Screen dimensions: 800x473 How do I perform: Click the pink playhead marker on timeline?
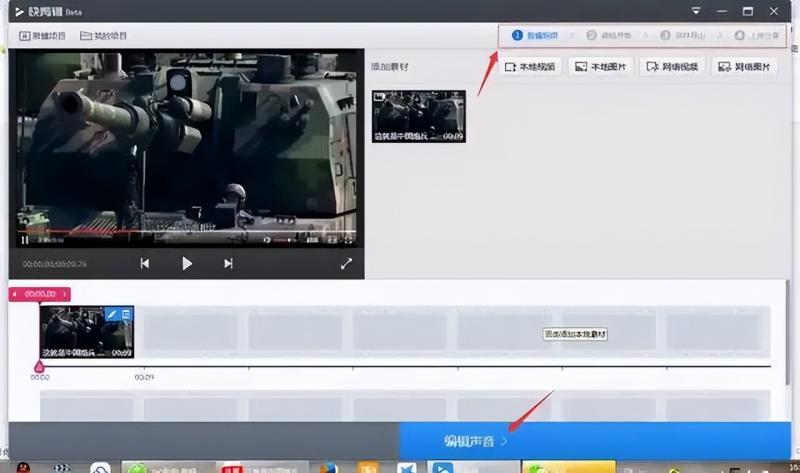[40, 366]
